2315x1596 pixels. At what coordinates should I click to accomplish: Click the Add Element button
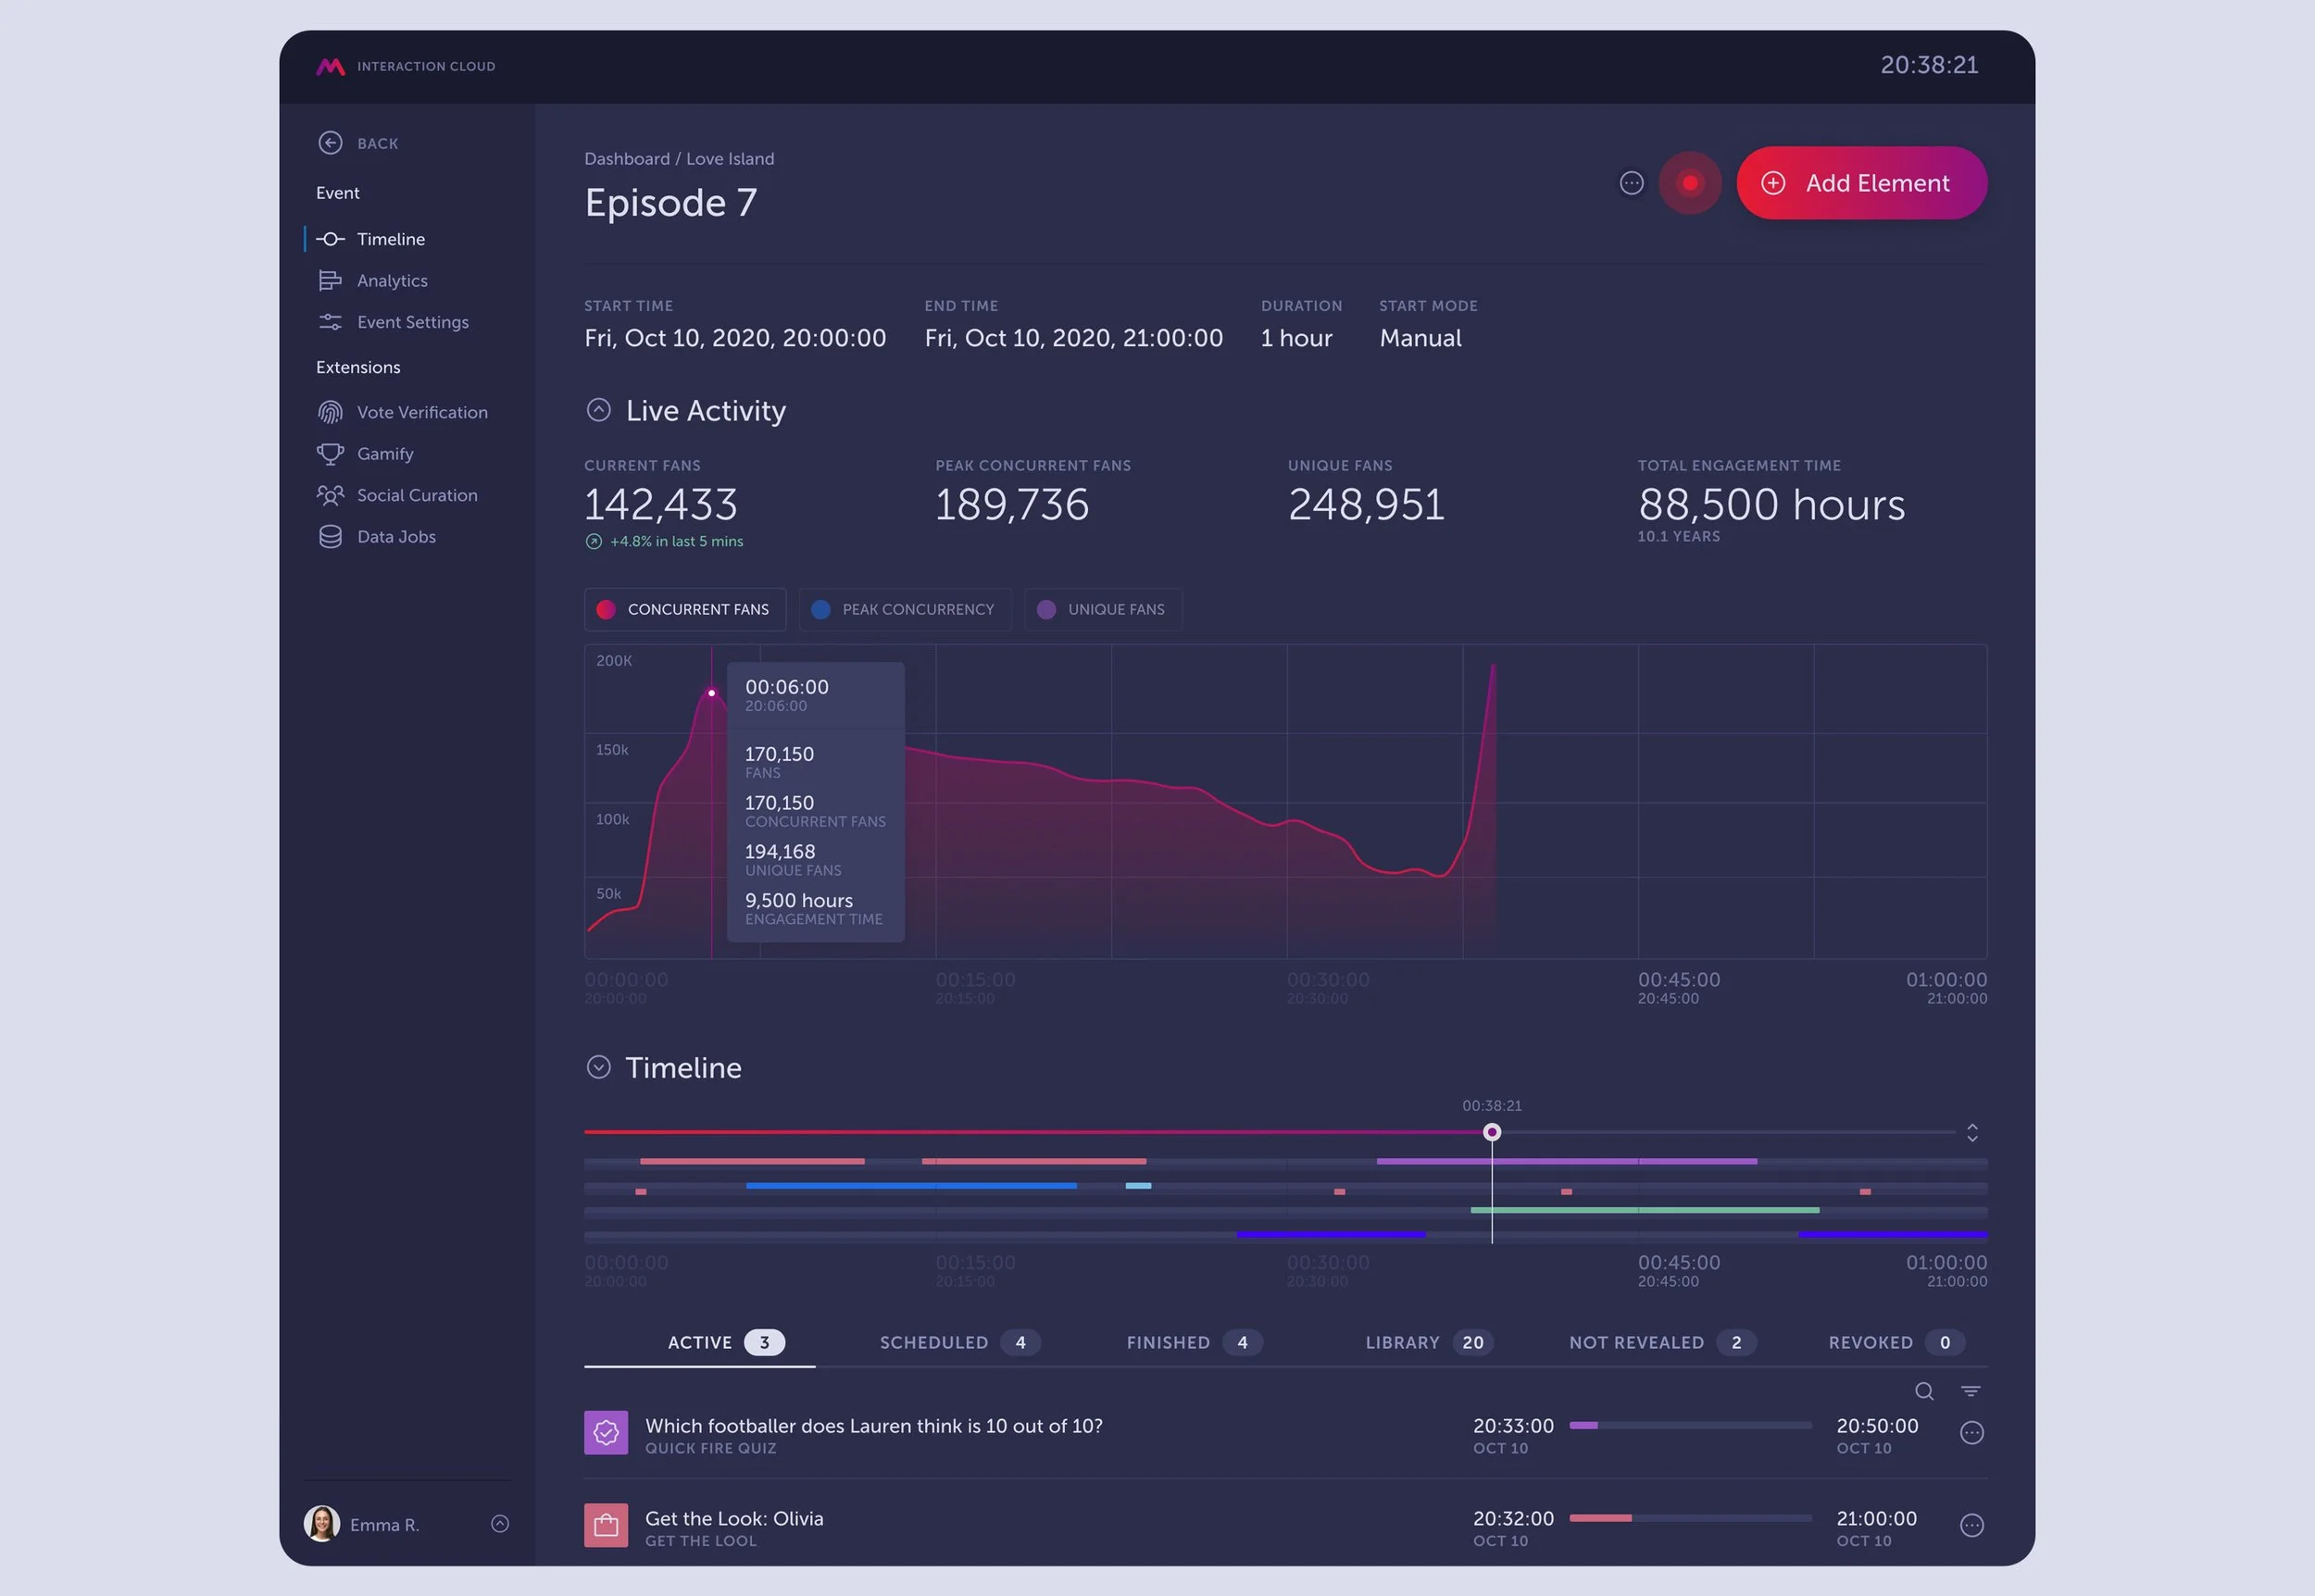pyautogui.click(x=1861, y=183)
